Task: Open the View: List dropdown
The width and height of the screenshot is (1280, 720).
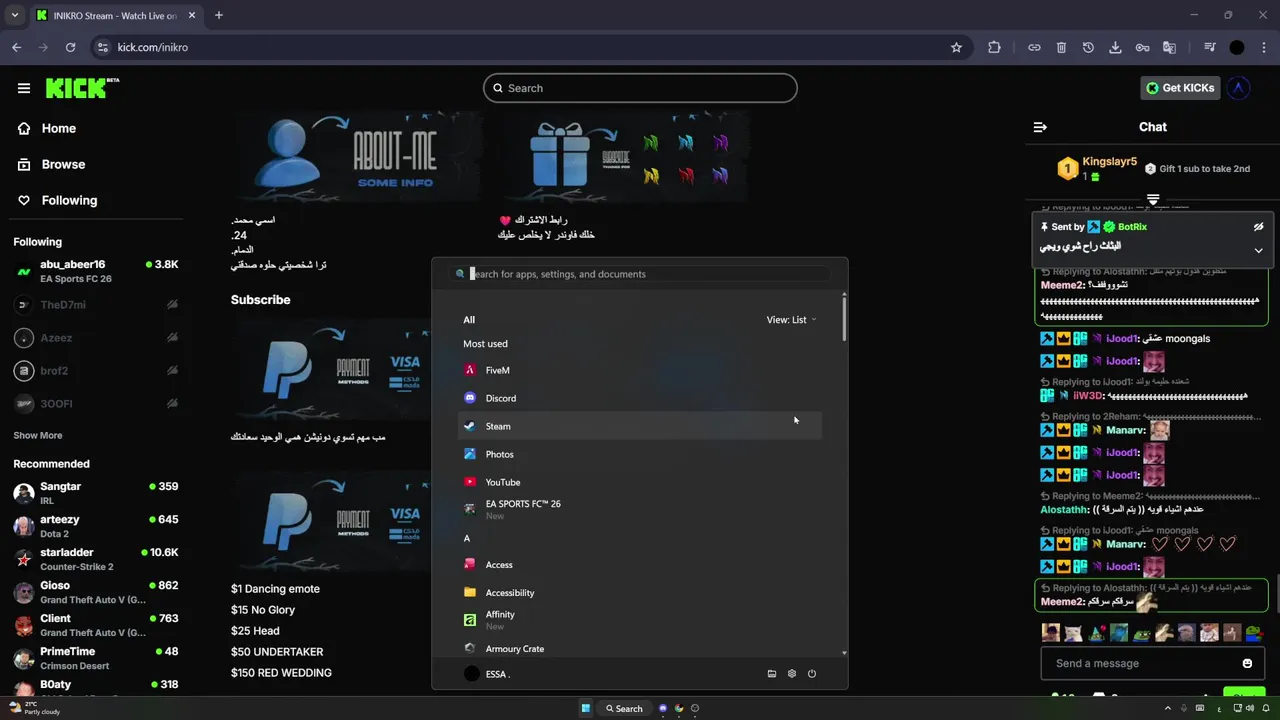Action: point(791,320)
